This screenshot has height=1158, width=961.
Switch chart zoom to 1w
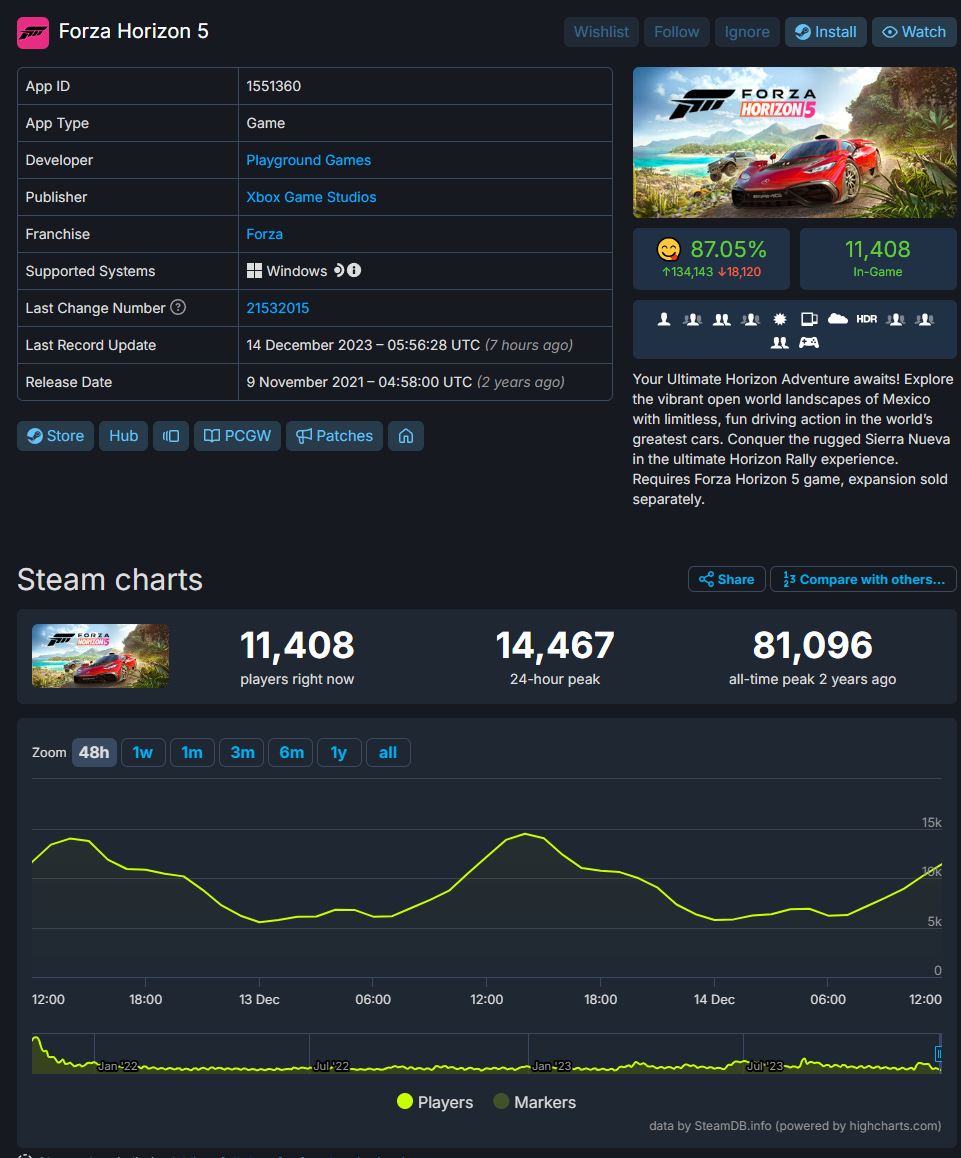[x=143, y=753]
